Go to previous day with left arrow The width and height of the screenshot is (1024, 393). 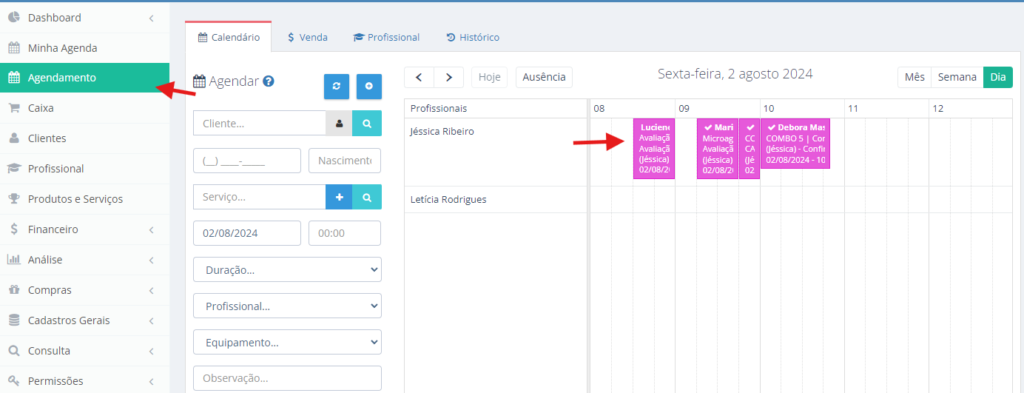419,77
